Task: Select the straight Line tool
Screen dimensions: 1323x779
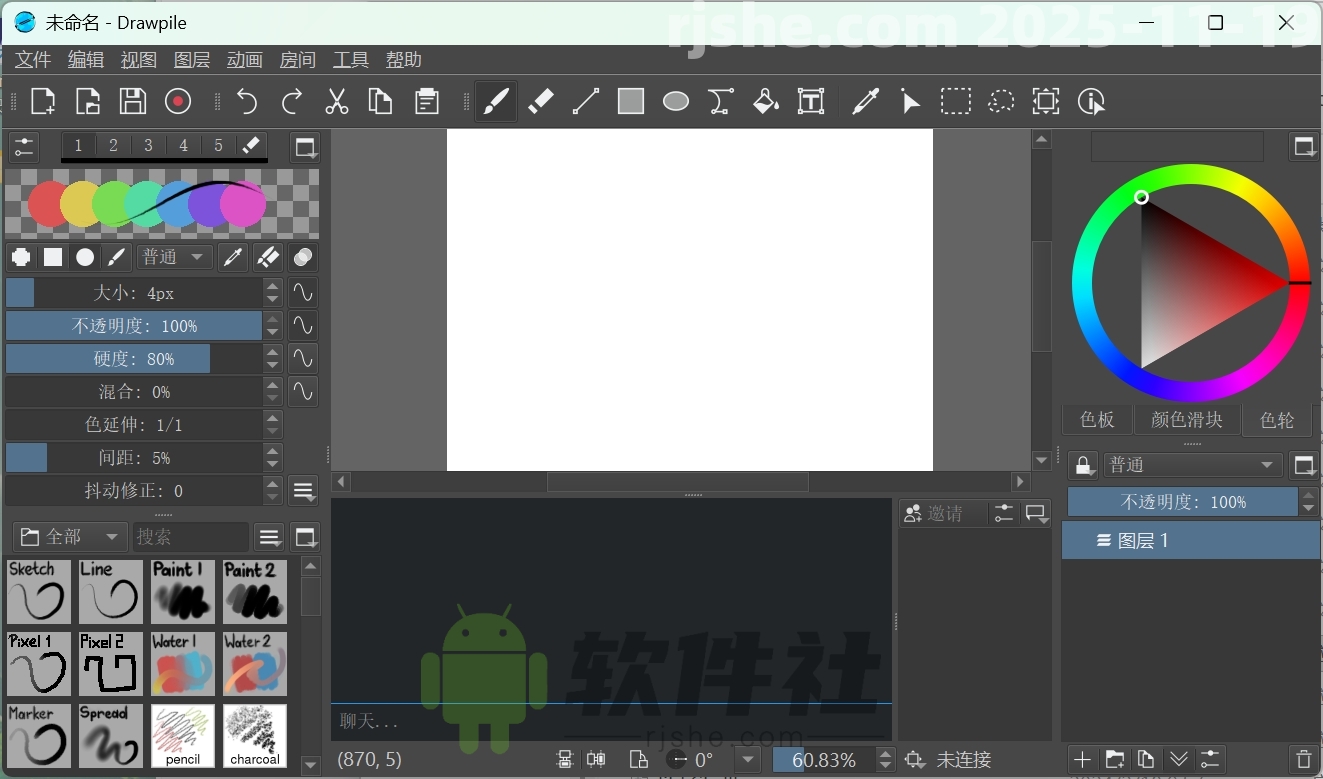Action: tap(586, 101)
